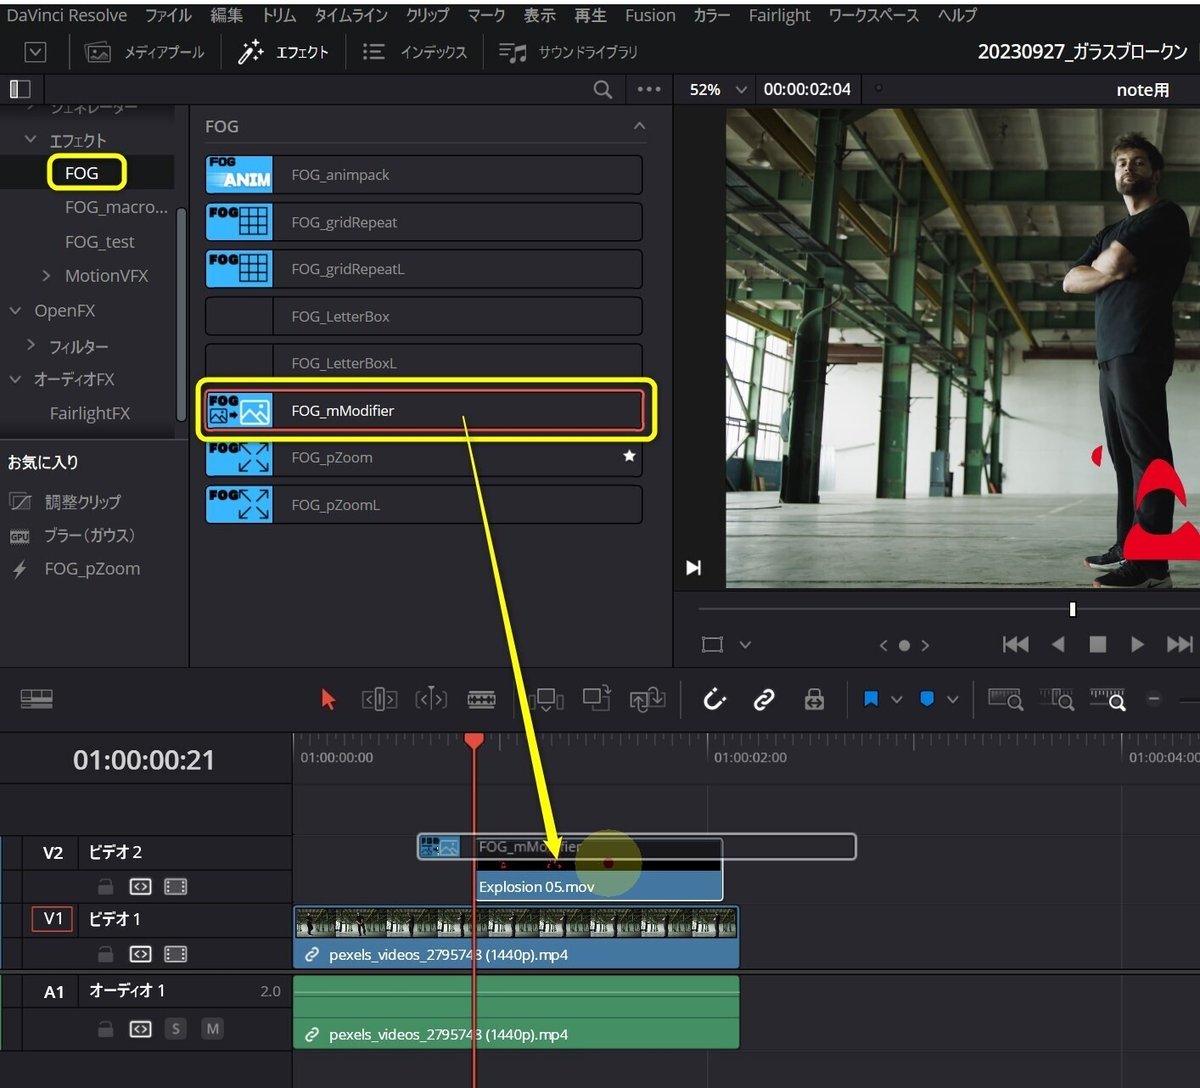Click the Full Extent Zoom icon
The height and width of the screenshot is (1088, 1200).
tap(1005, 699)
